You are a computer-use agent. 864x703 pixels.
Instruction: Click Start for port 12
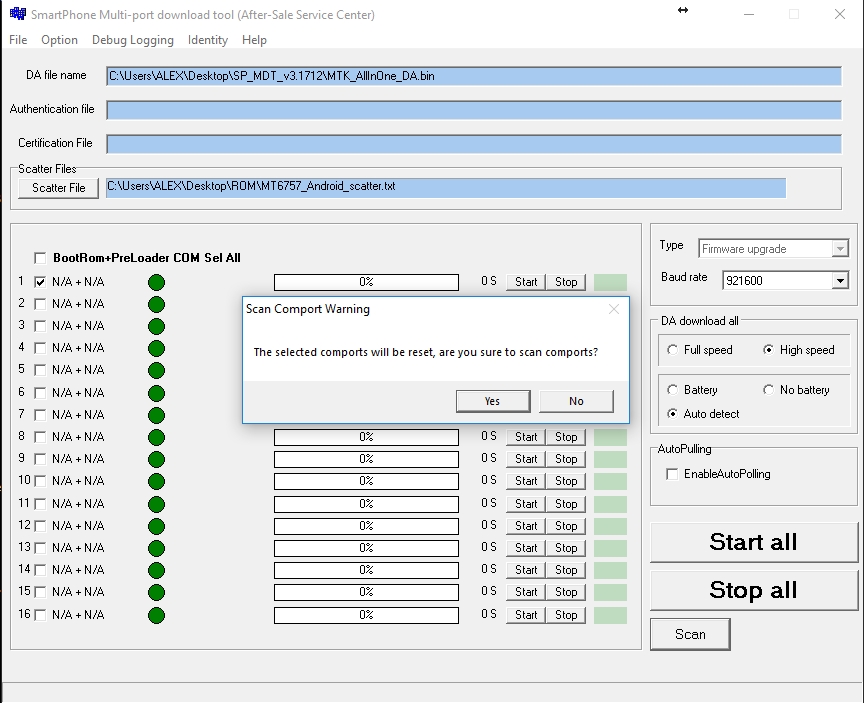pyautogui.click(x=526, y=526)
